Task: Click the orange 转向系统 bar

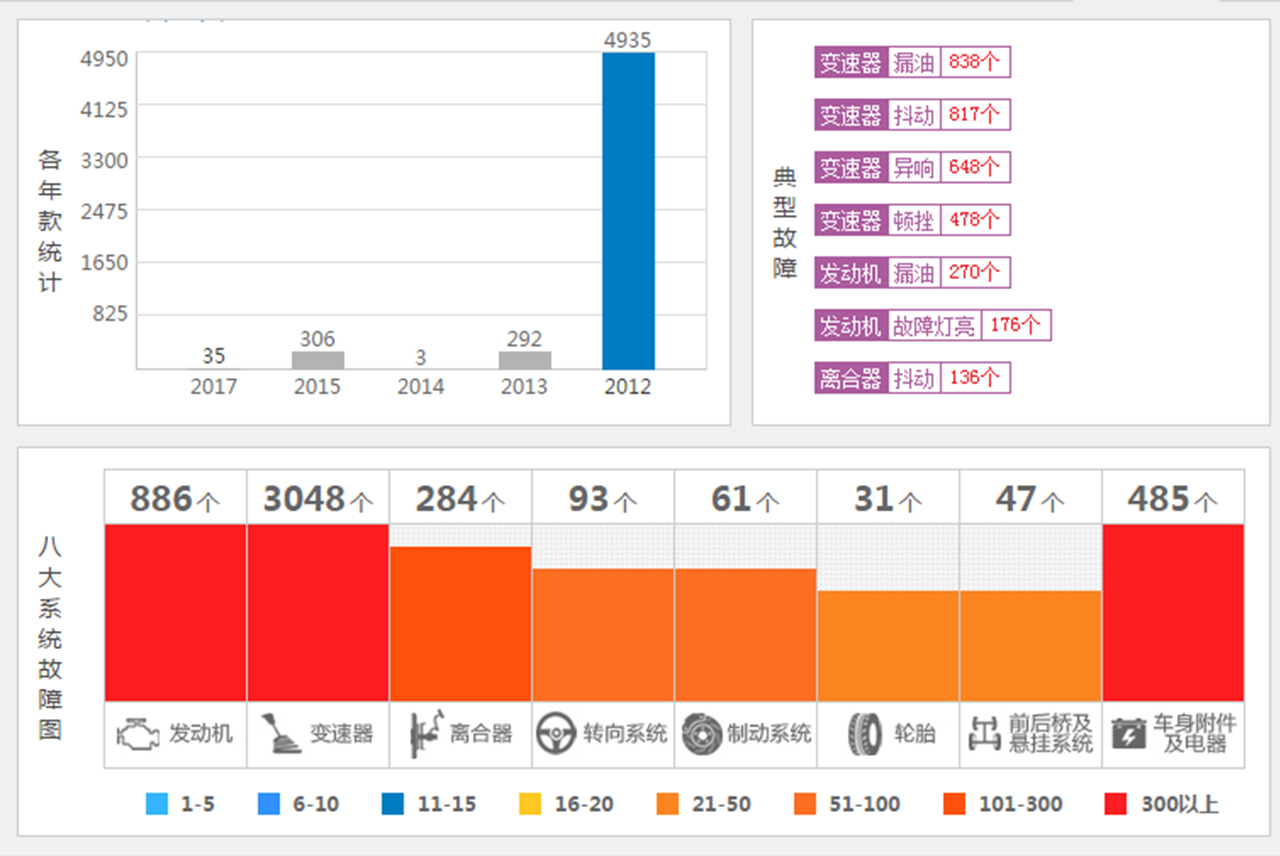Action: coord(603,634)
